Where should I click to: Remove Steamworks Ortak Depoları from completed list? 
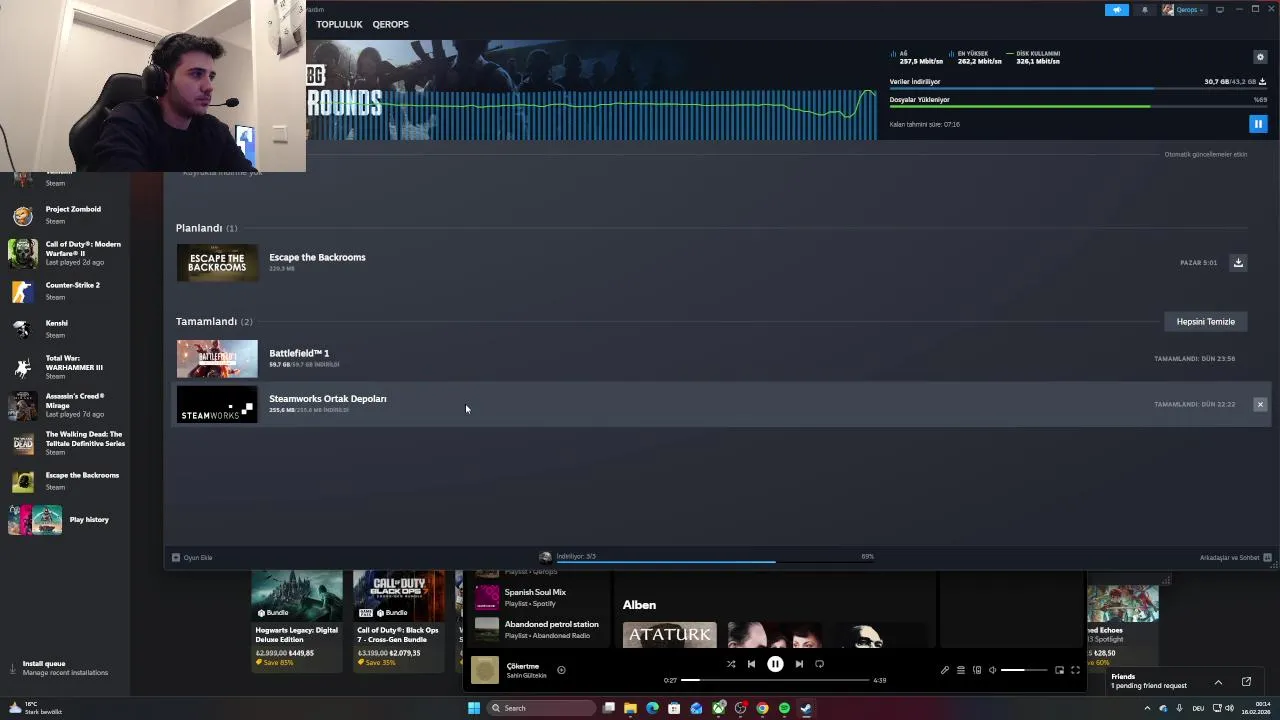[x=1260, y=404]
